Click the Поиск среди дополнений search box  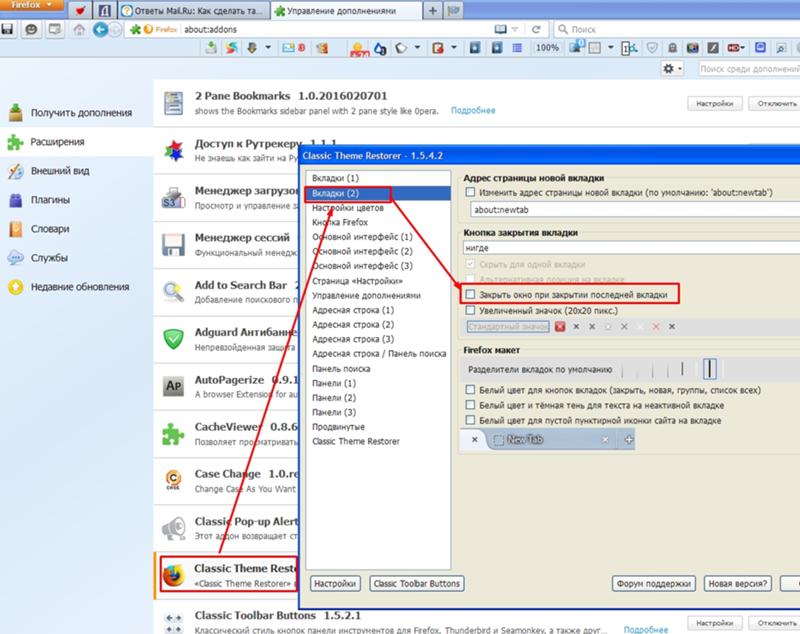click(x=749, y=68)
